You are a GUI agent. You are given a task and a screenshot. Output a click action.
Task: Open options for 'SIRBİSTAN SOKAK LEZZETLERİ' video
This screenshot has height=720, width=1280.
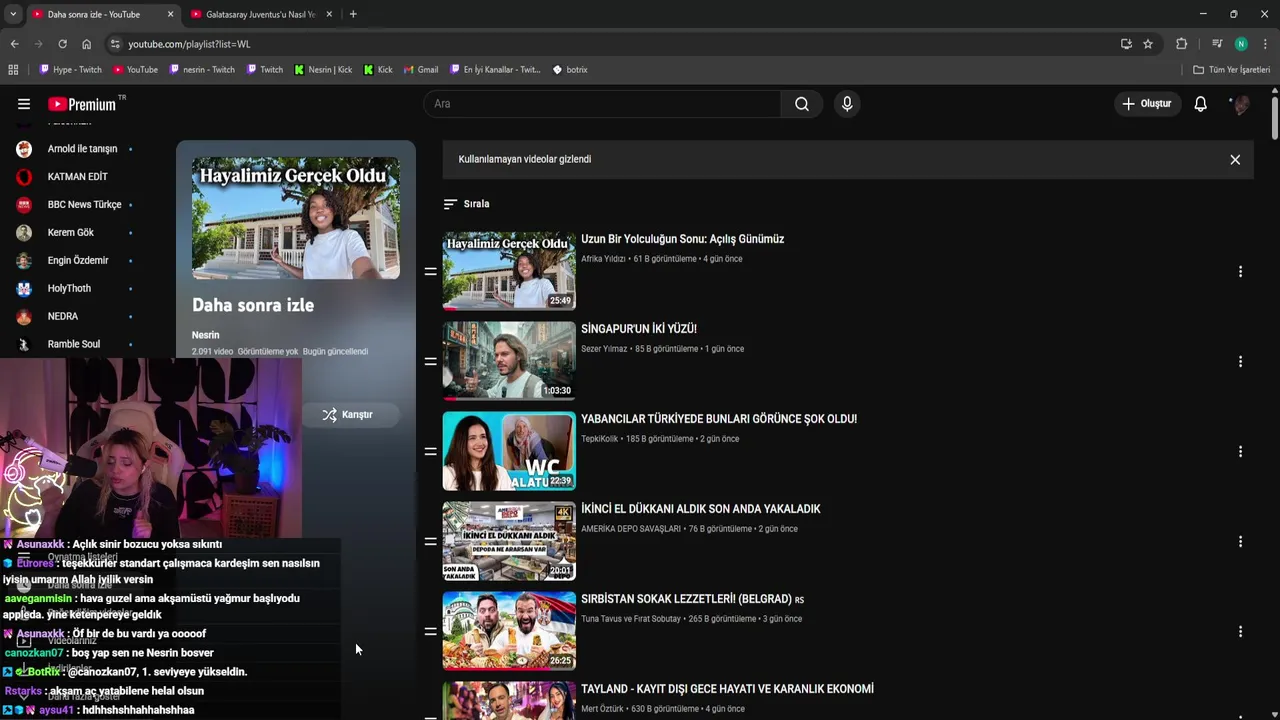coord(1240,632)
